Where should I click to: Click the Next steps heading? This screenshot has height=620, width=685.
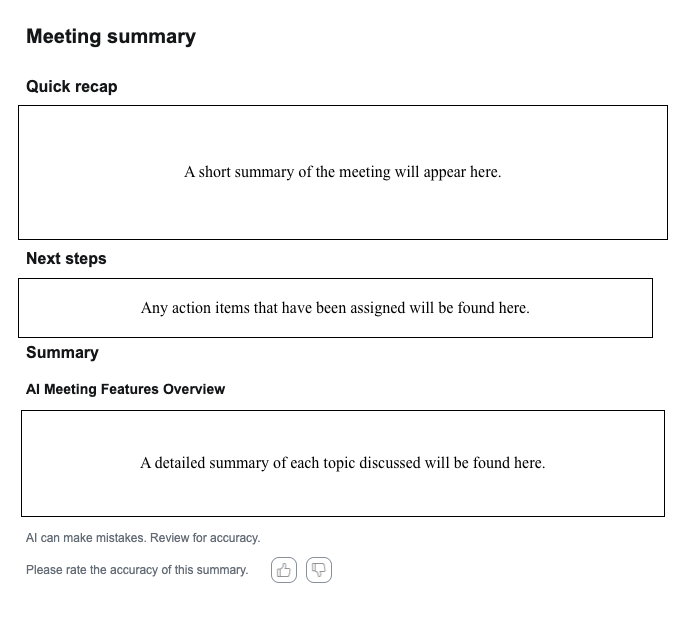(66, 259)
